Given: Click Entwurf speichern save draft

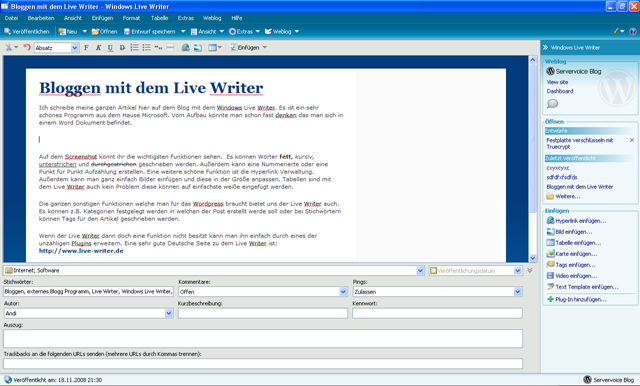Looking at the screenshot, I should [149, 31].
